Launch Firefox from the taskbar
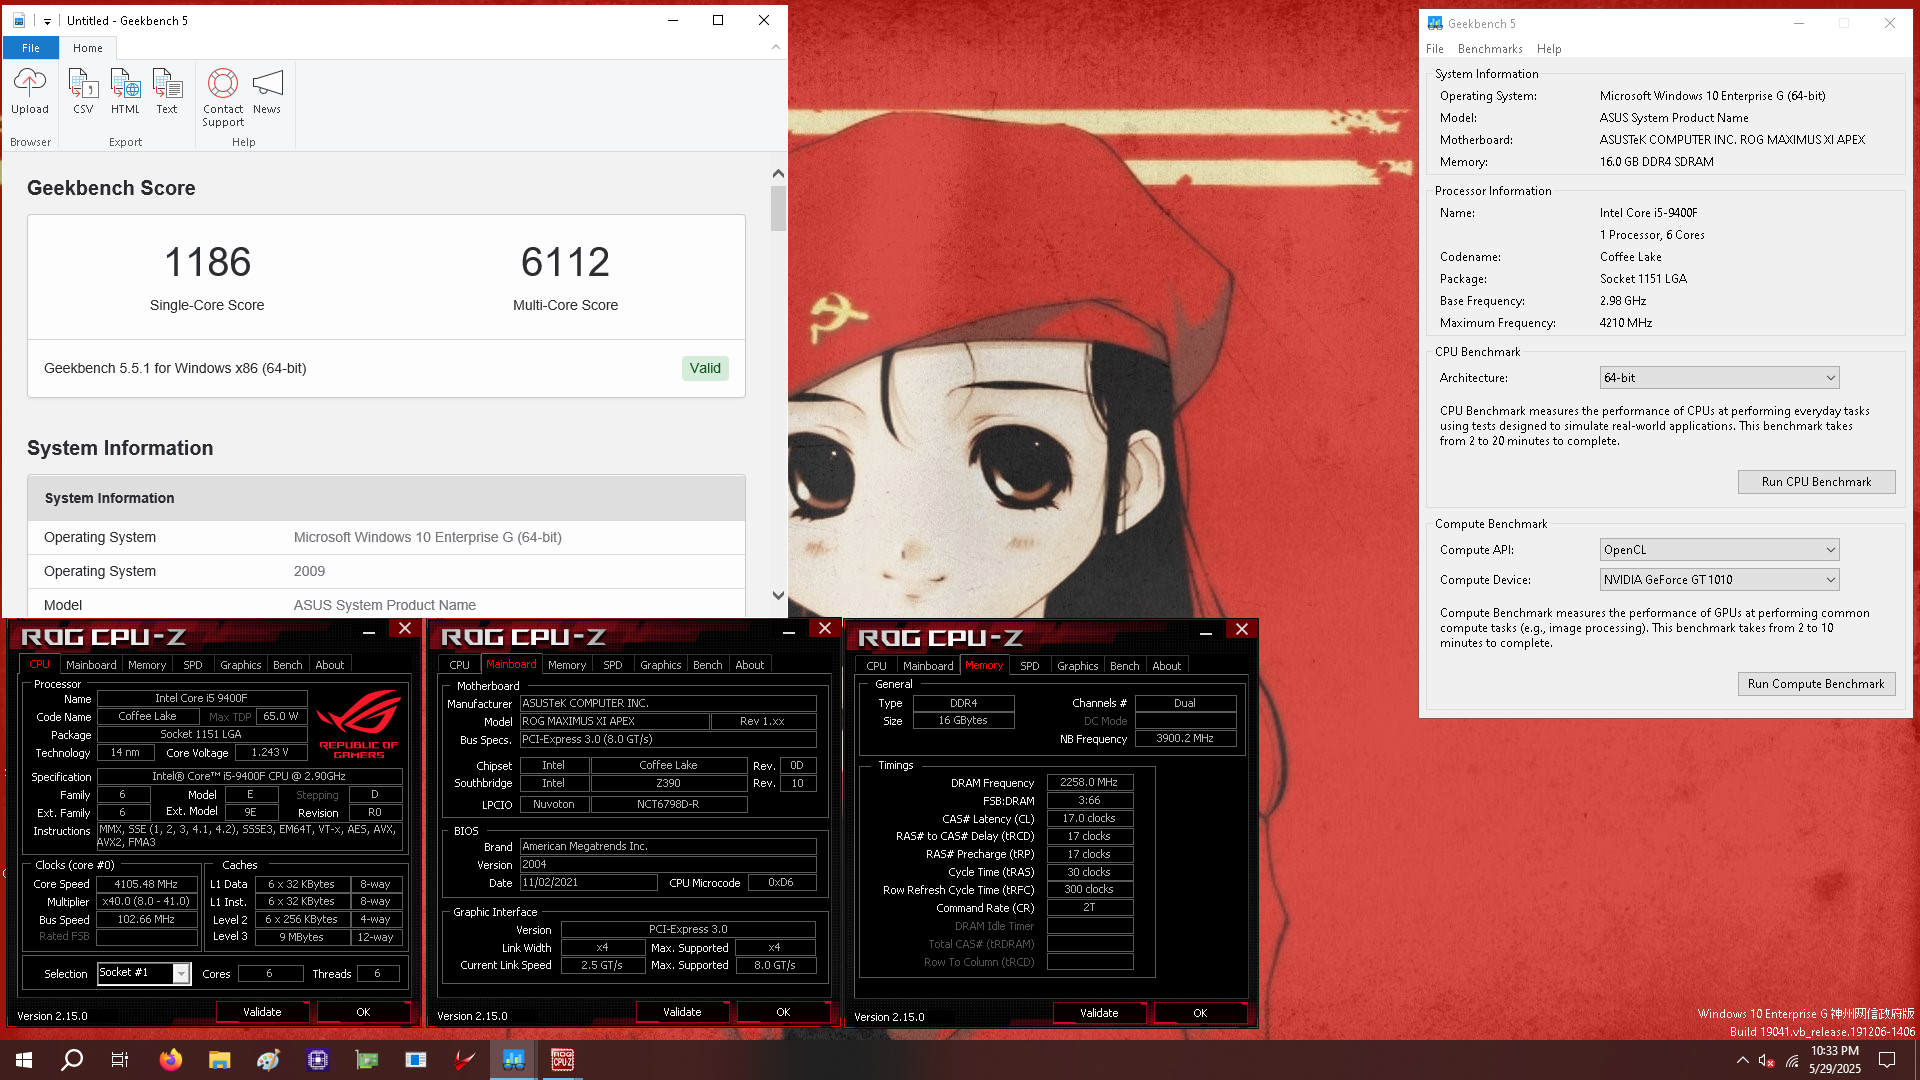This screenshot has height=1080, width=1920. tap(171, 1060)
